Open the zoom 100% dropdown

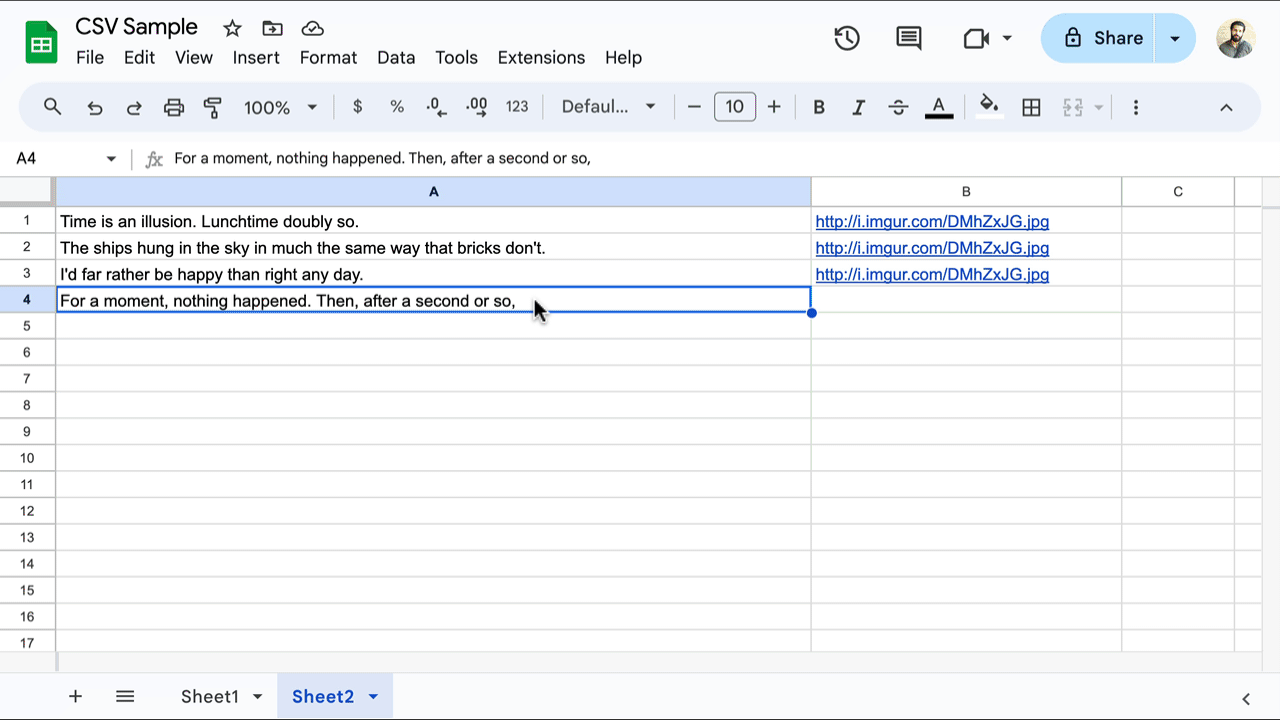click(280, 107)
